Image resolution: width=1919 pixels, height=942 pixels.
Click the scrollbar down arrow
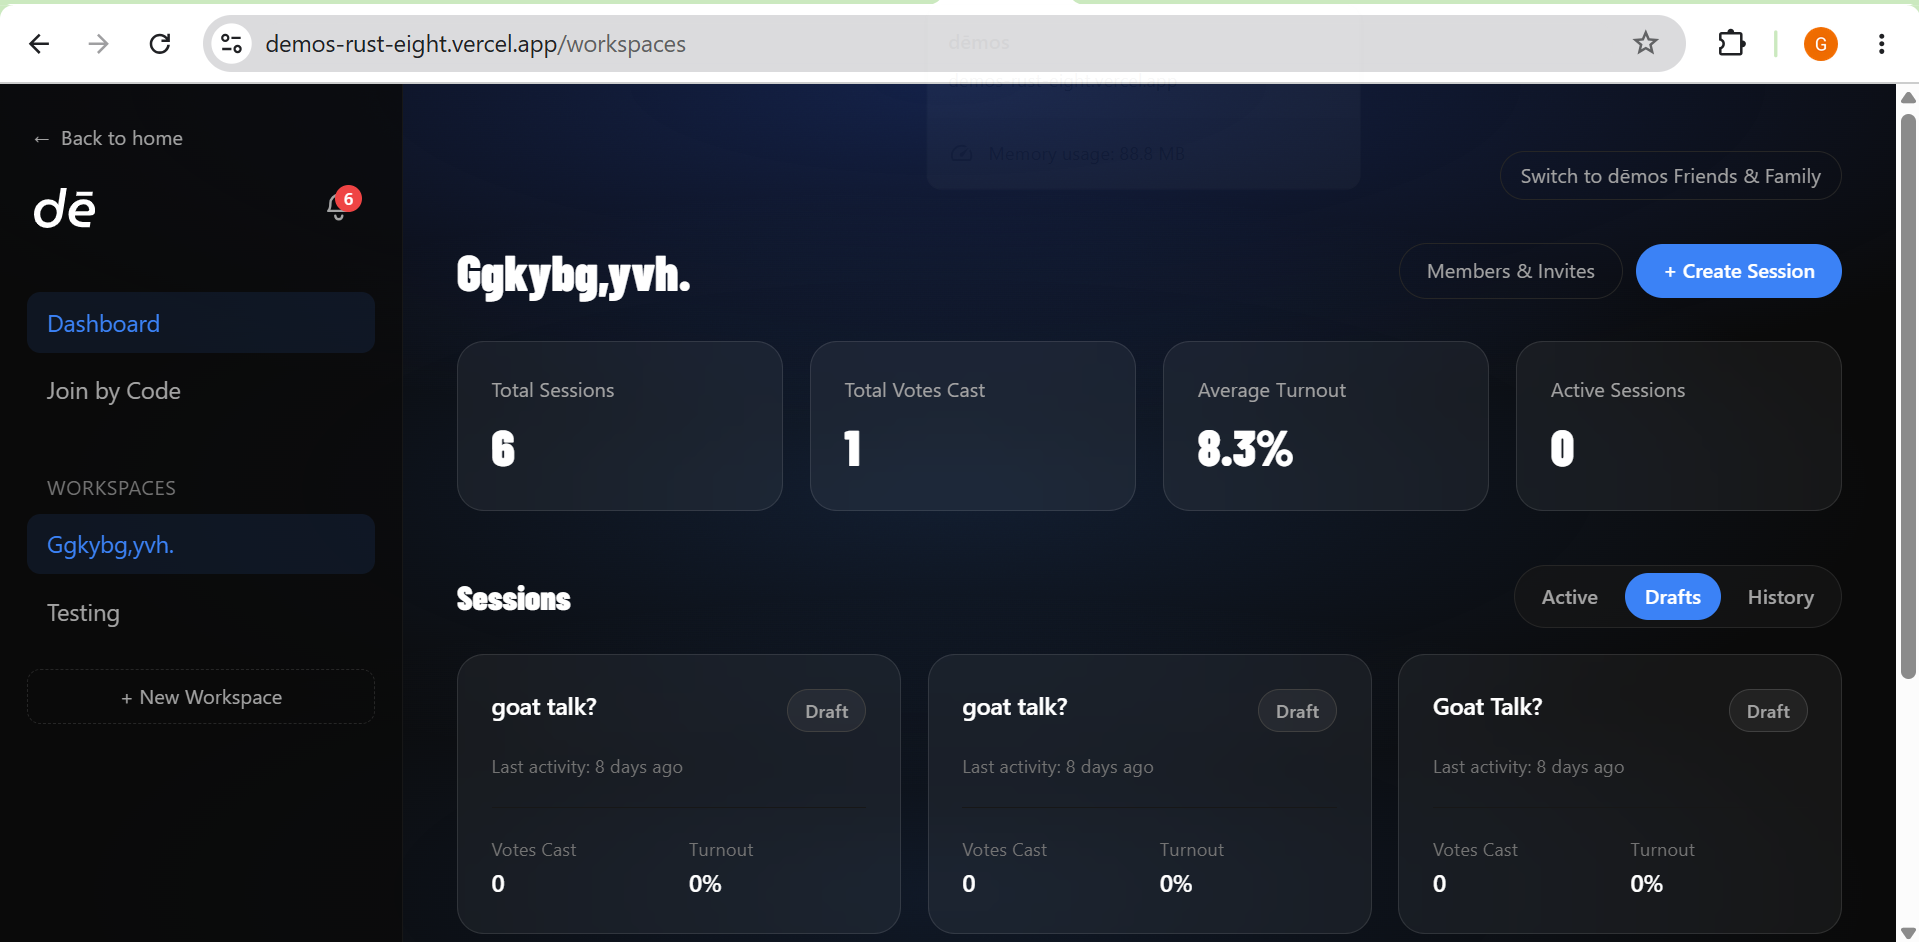(1908, 932)
